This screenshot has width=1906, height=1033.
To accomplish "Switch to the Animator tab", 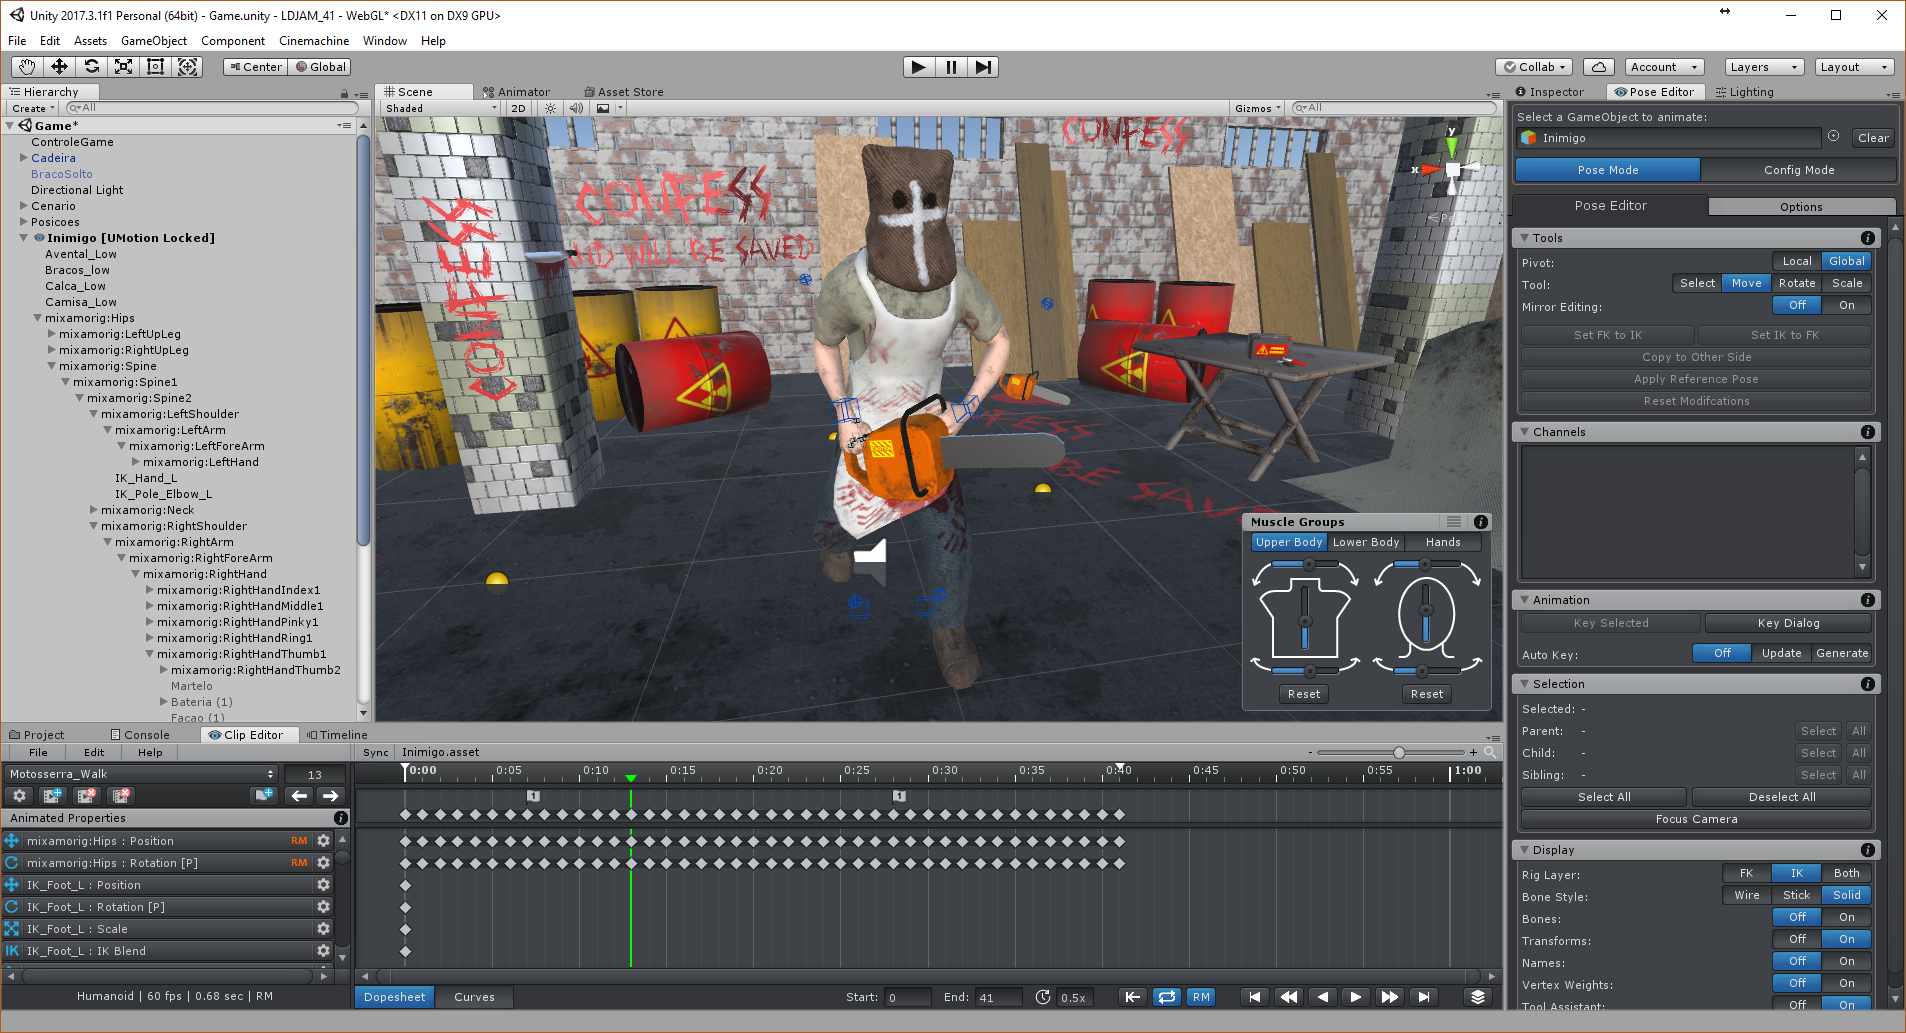I will pyautogui.click(x=516, y=92).
